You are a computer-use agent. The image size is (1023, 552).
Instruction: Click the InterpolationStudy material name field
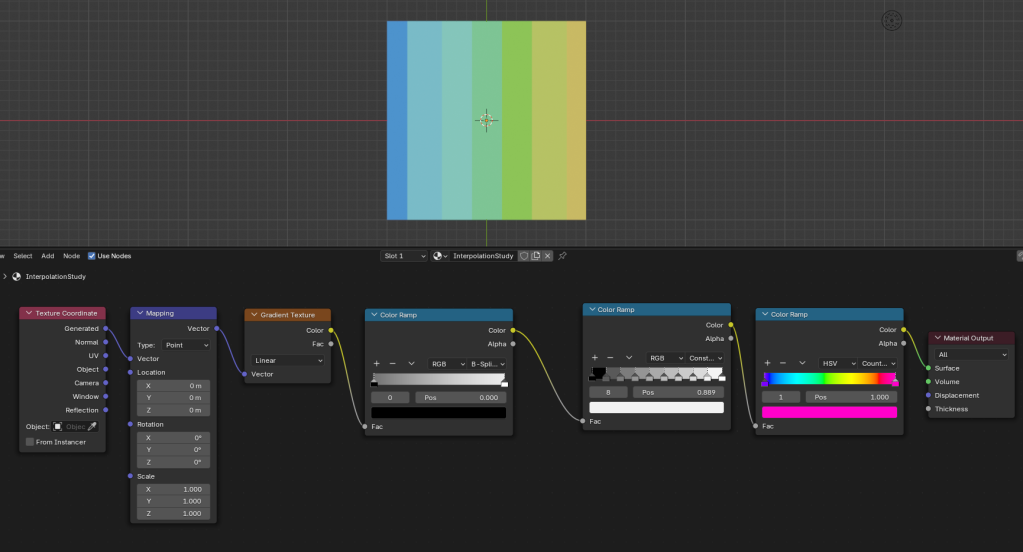tap(483, 256)
